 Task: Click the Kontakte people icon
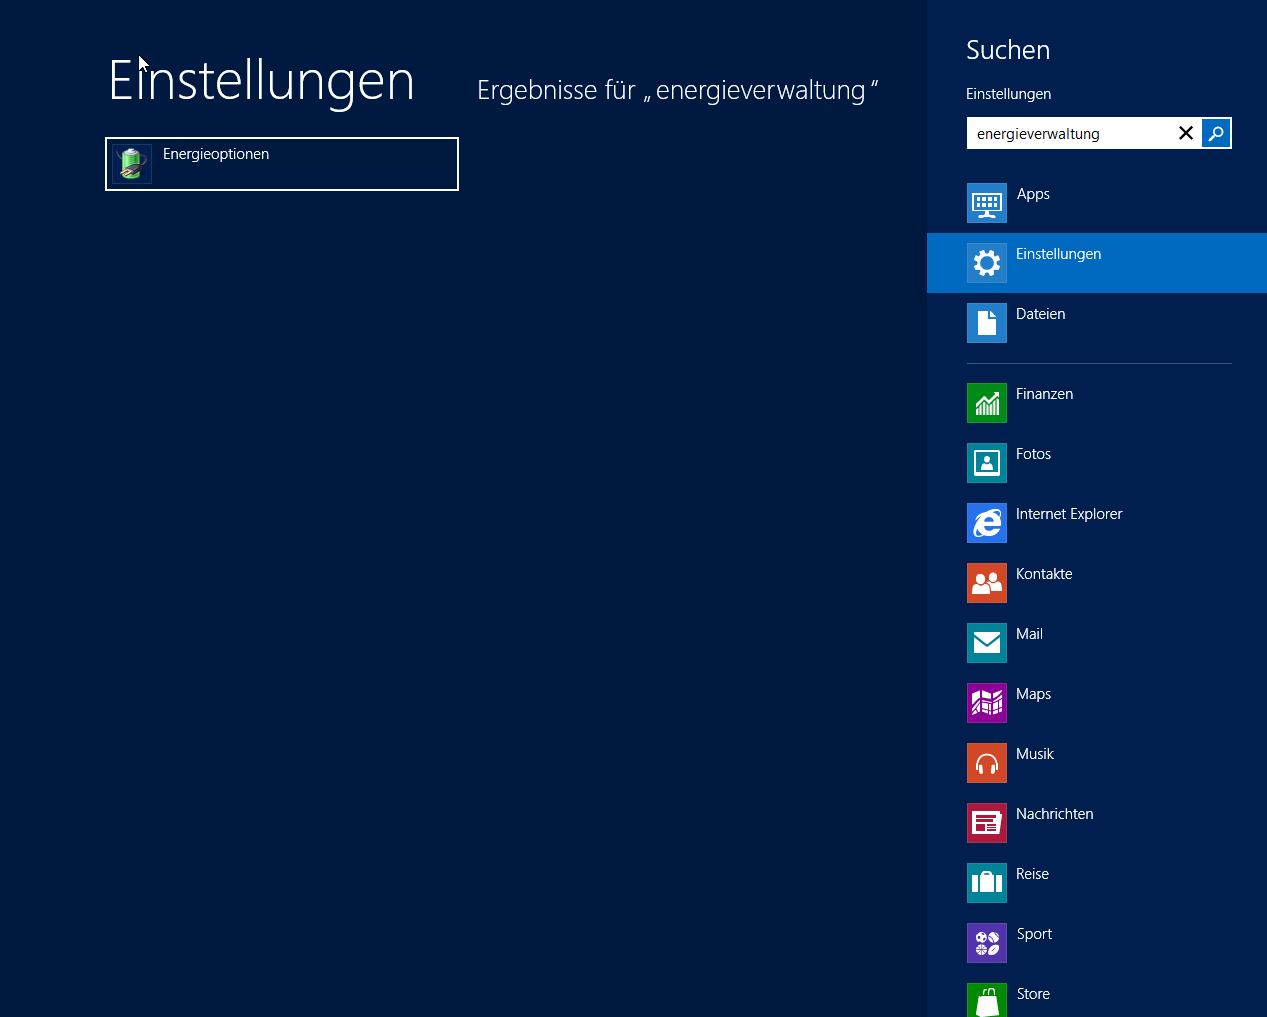pyautogui.click(x=987, y=583)
